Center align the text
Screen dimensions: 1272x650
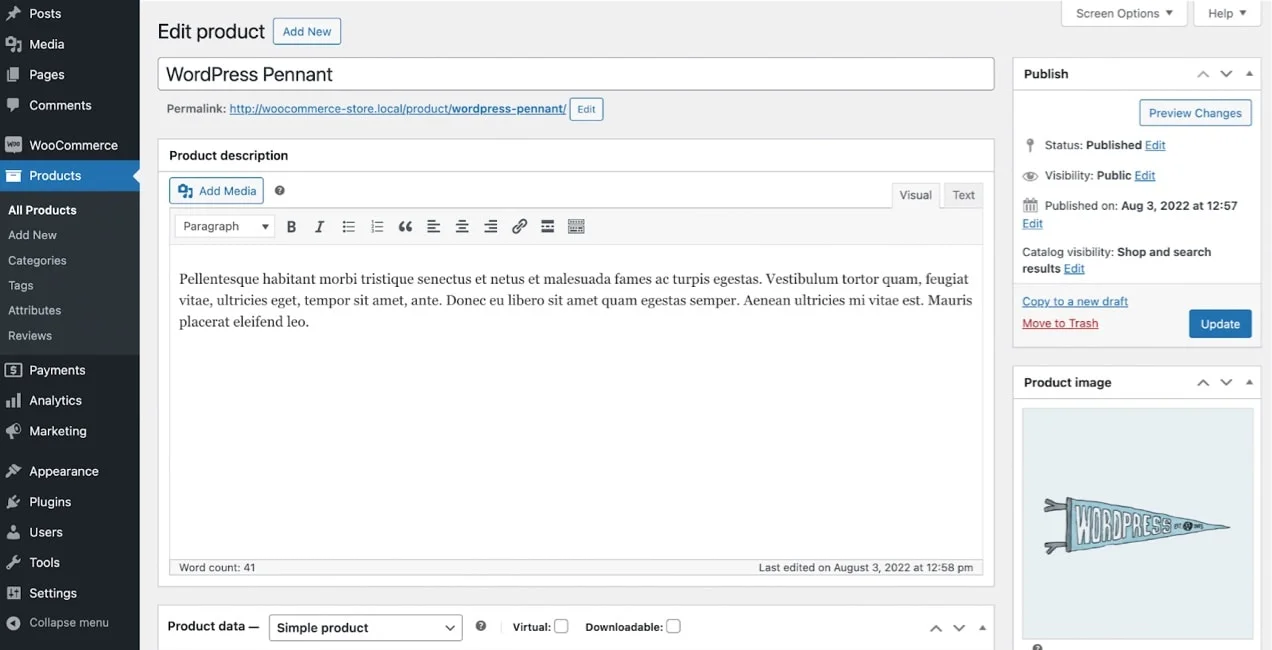462,227
